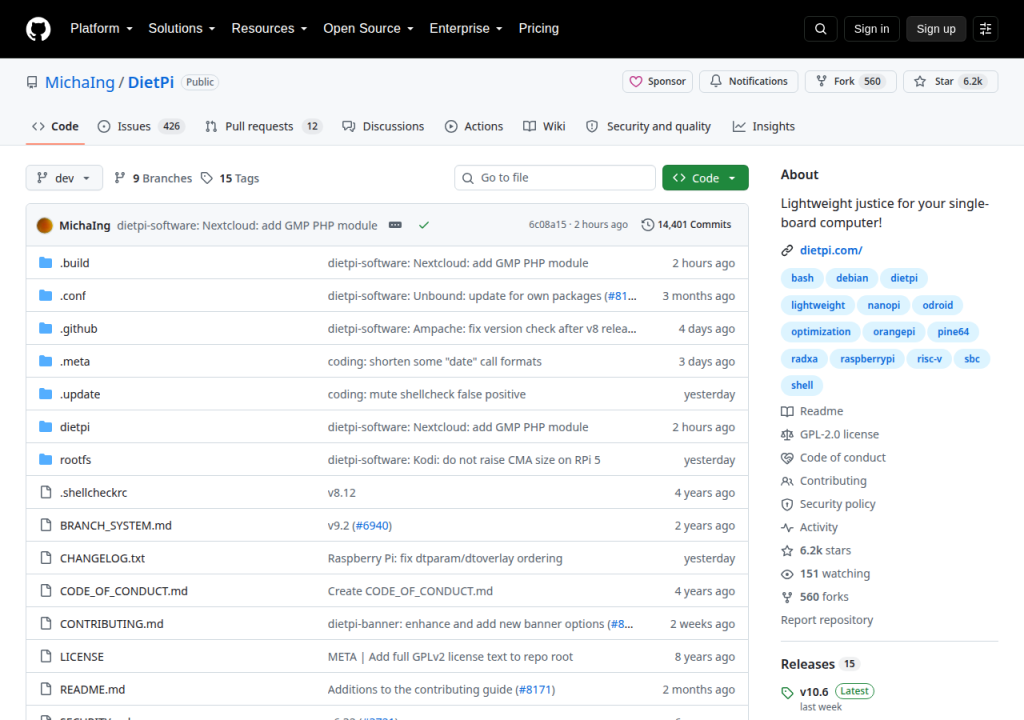Expand the Enterprise menu

466,29
